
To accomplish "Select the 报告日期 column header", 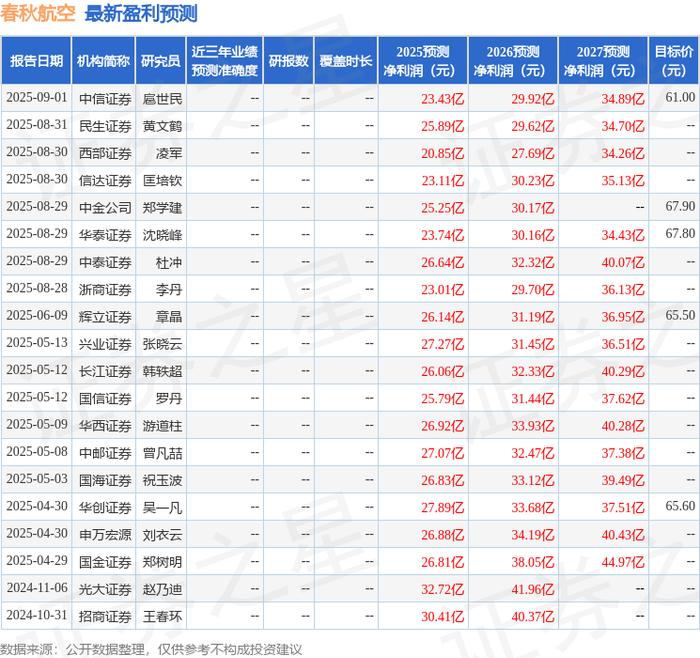I will click(x=36, y=61).
